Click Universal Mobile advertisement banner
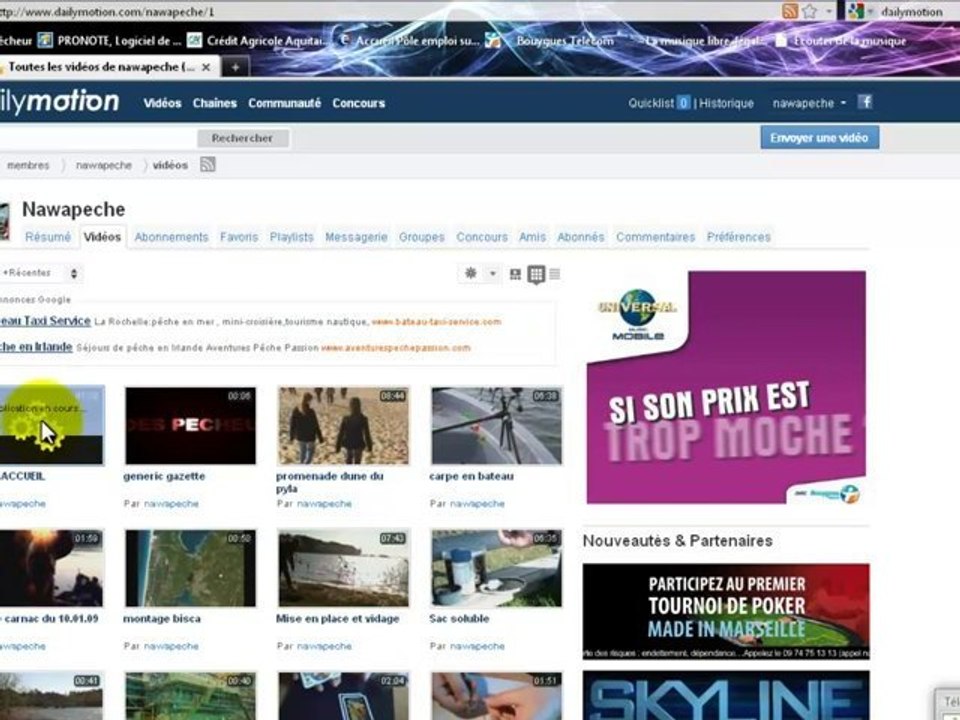Image resolution: width=960 pixels, height=720 pixels. pyautogui.click(x=726, y=387)
